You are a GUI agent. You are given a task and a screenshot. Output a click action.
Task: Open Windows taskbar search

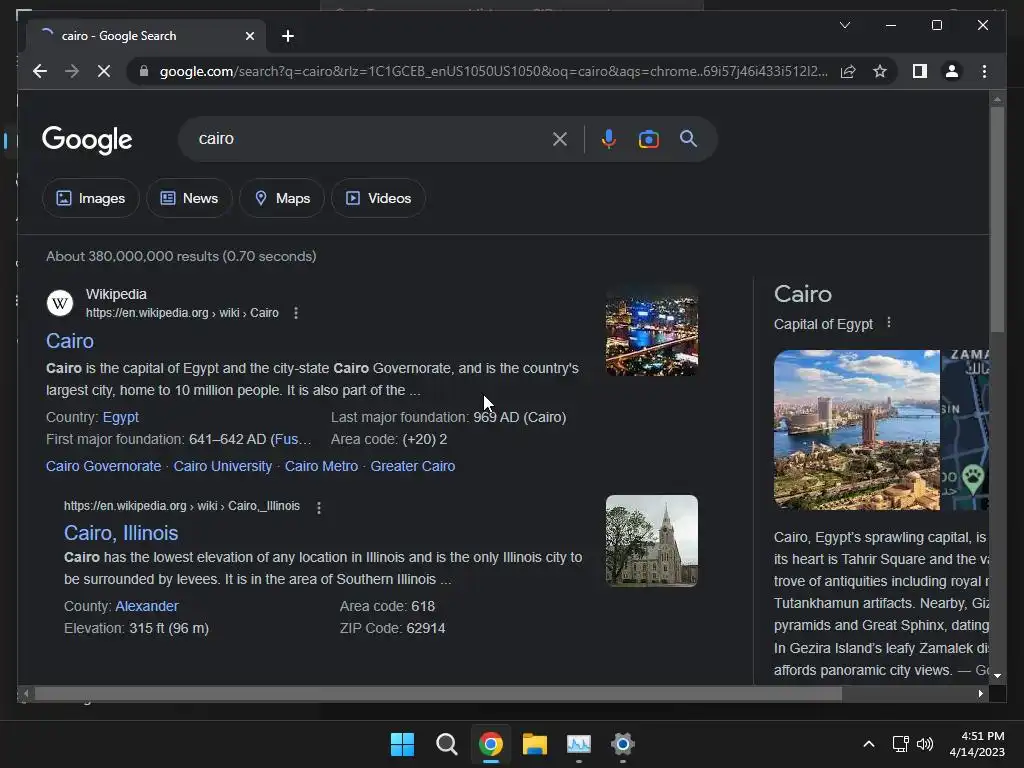click(447, 744)
